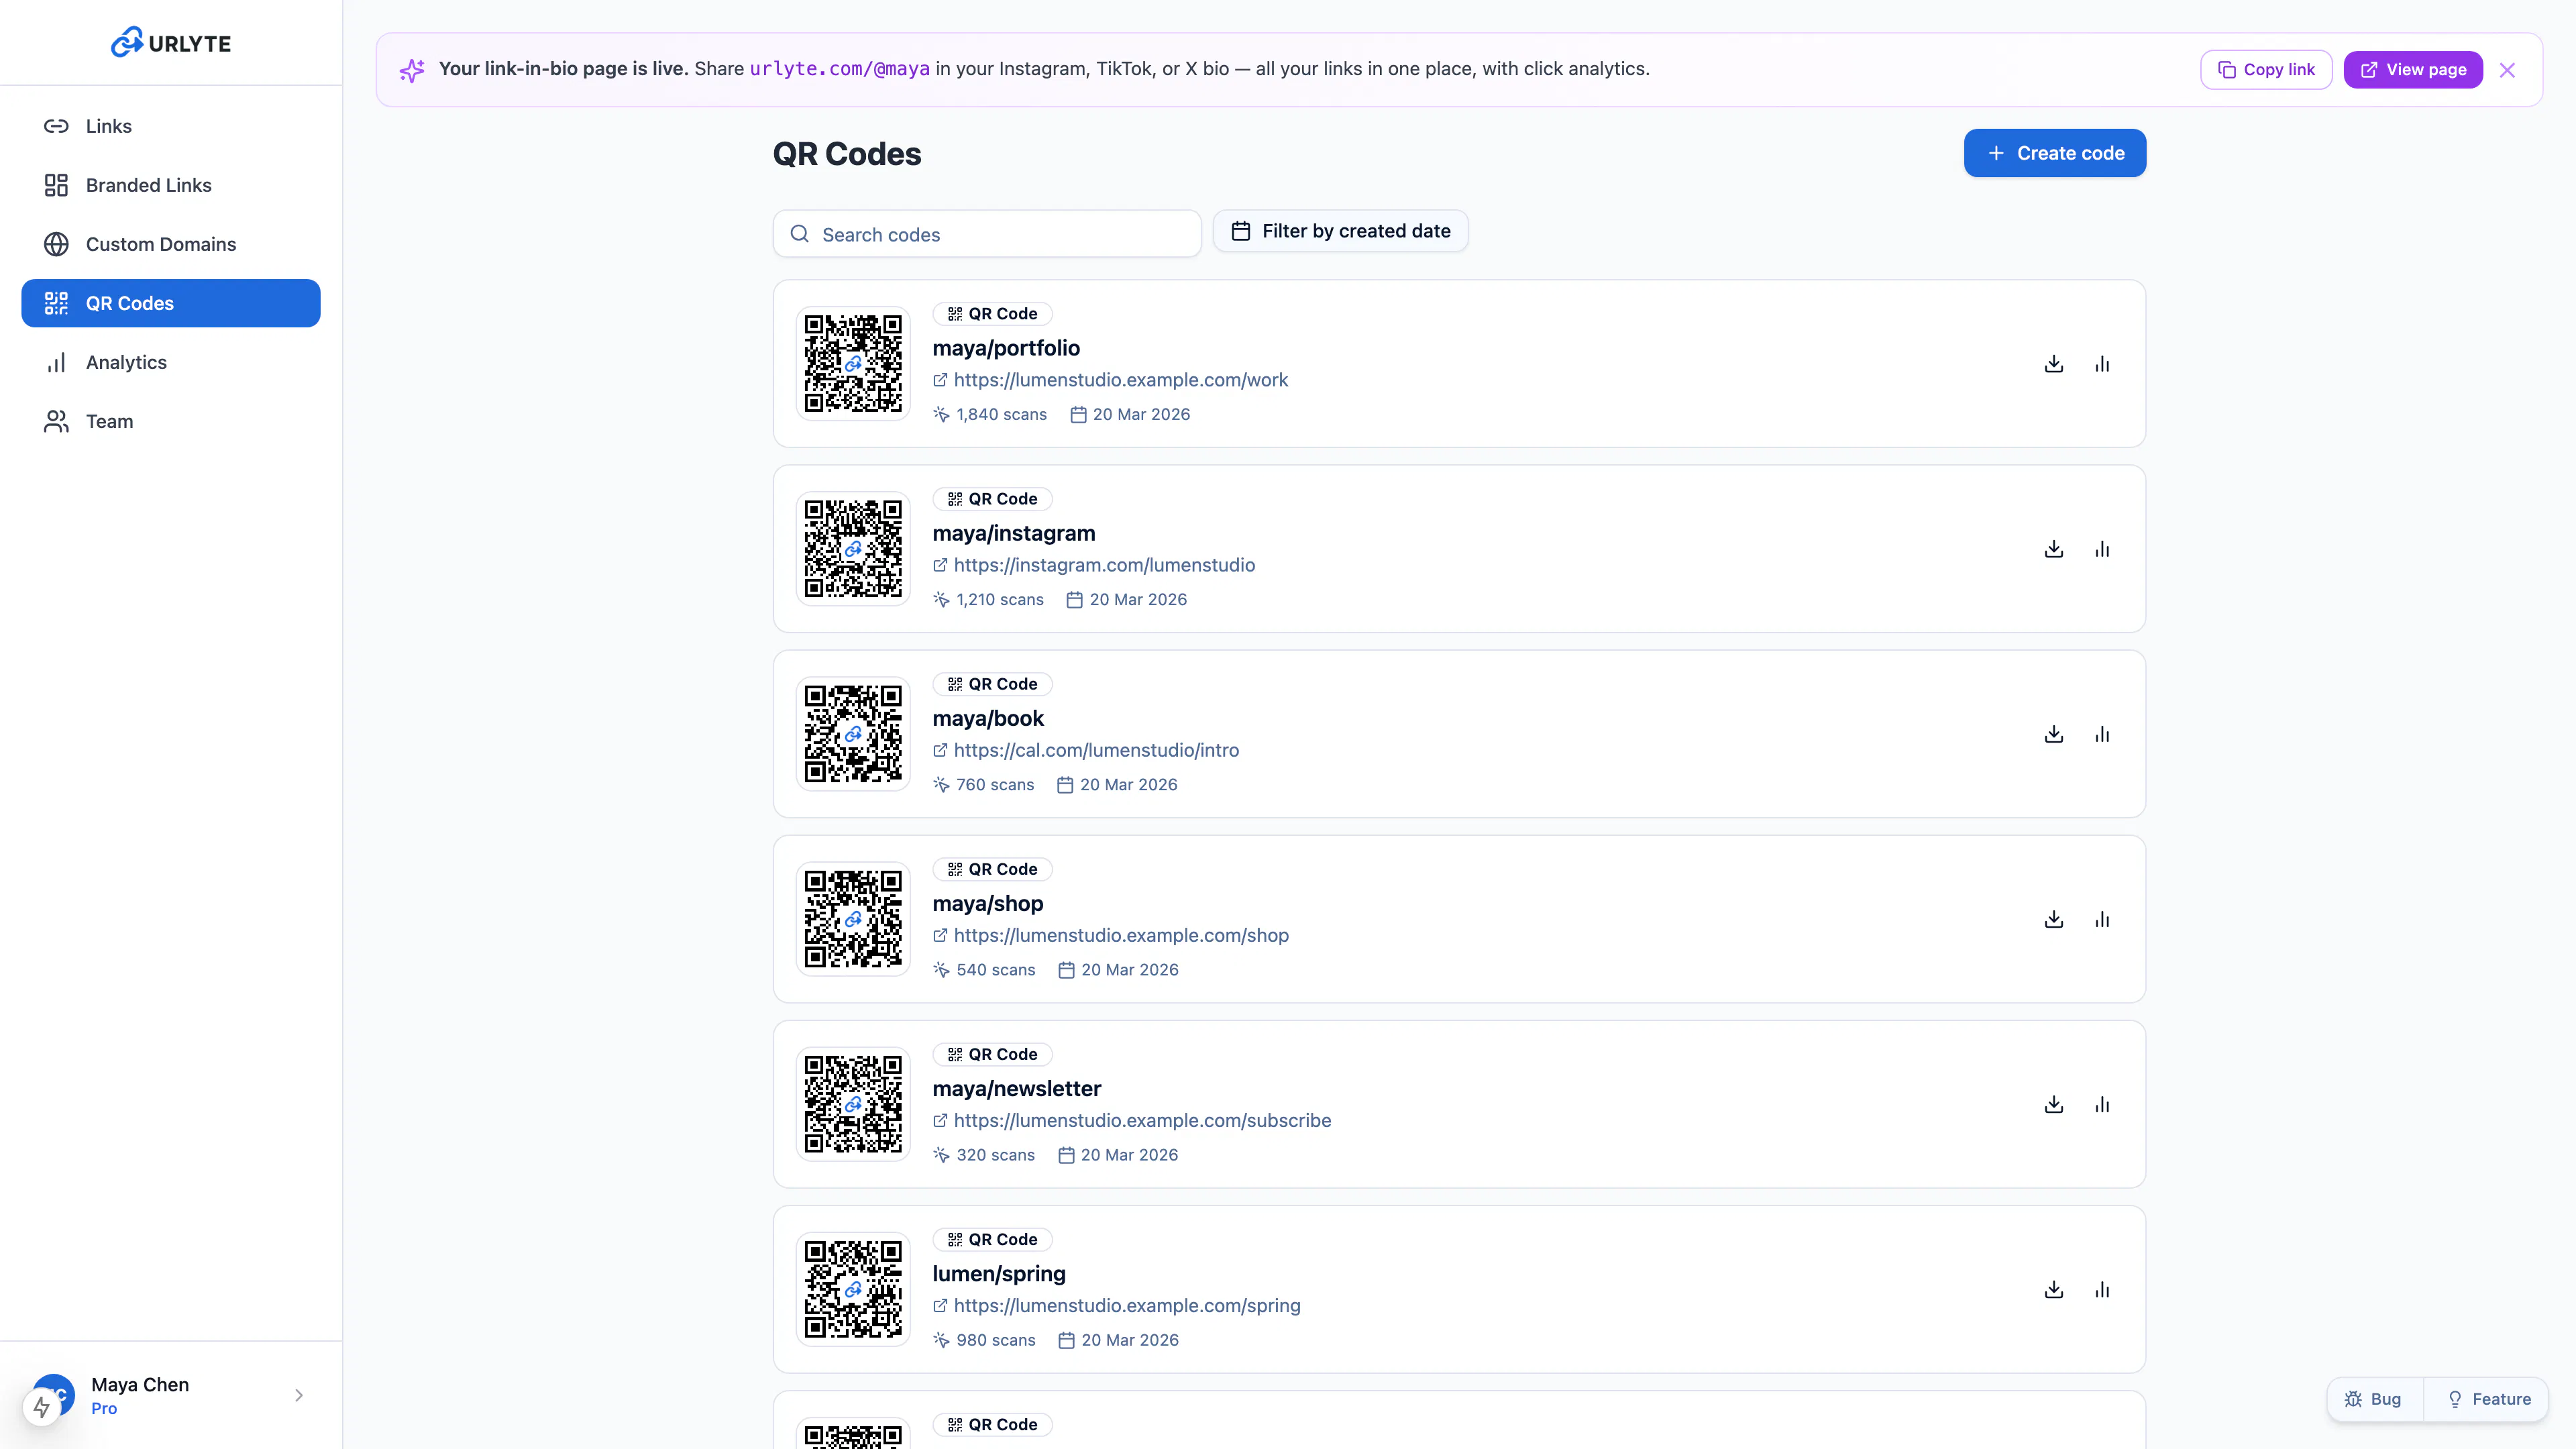View analytics for maya/shop
Screen dimensions: 2576x1449
click(2102, 919)
